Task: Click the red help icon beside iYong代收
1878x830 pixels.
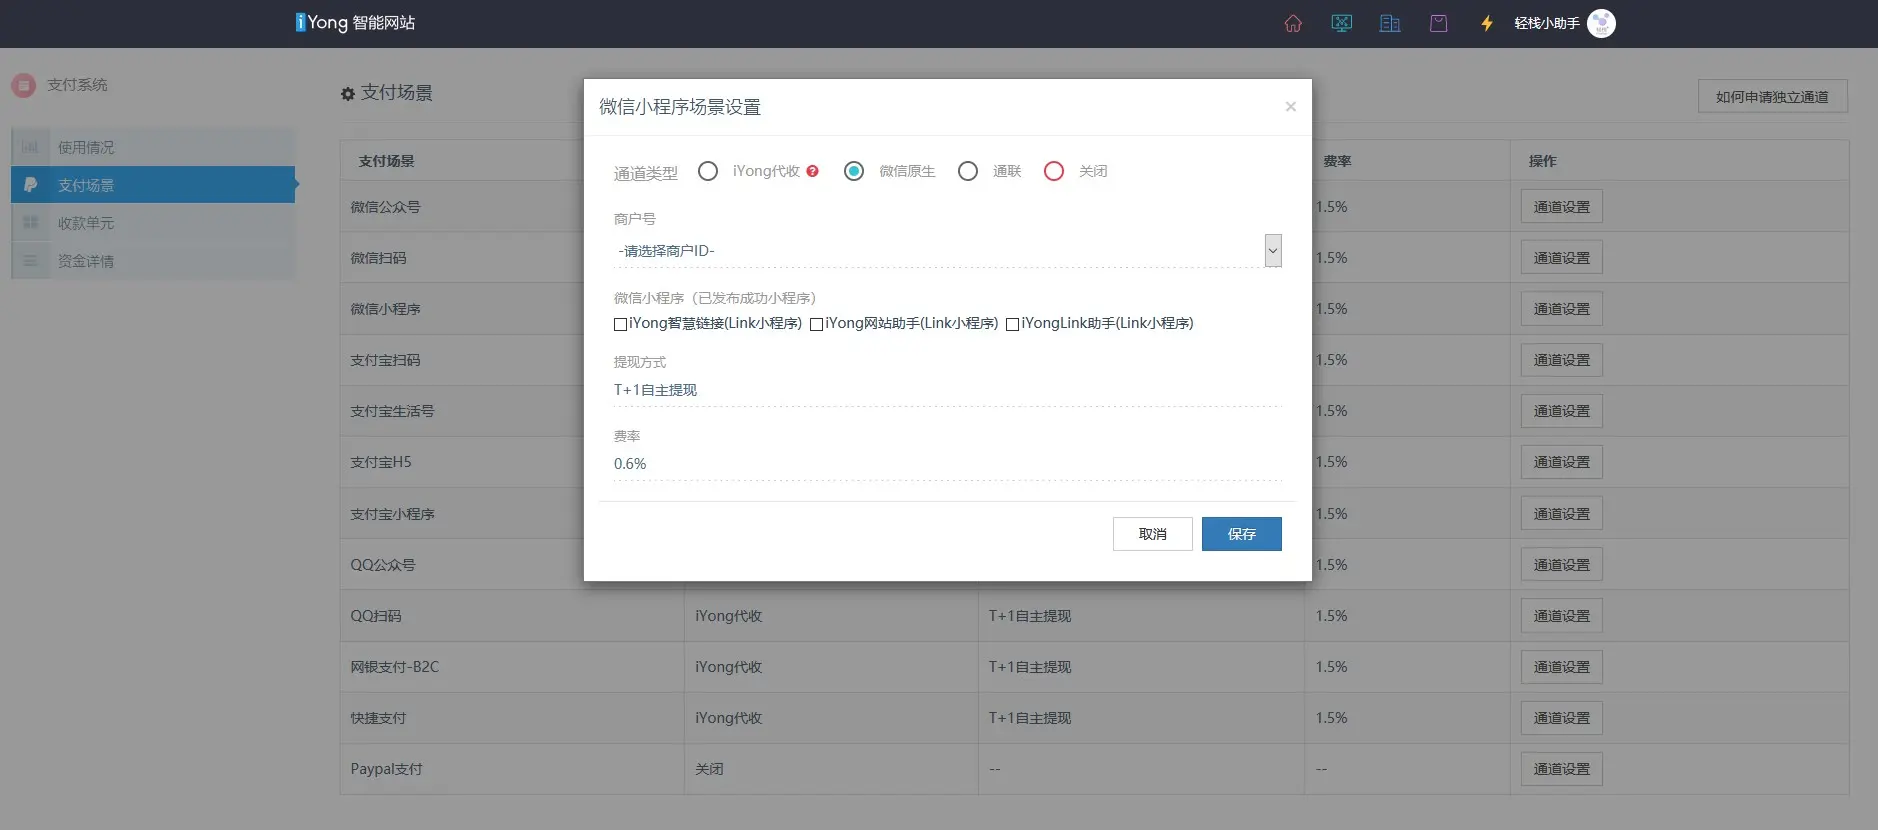Action: coord(812,171)
